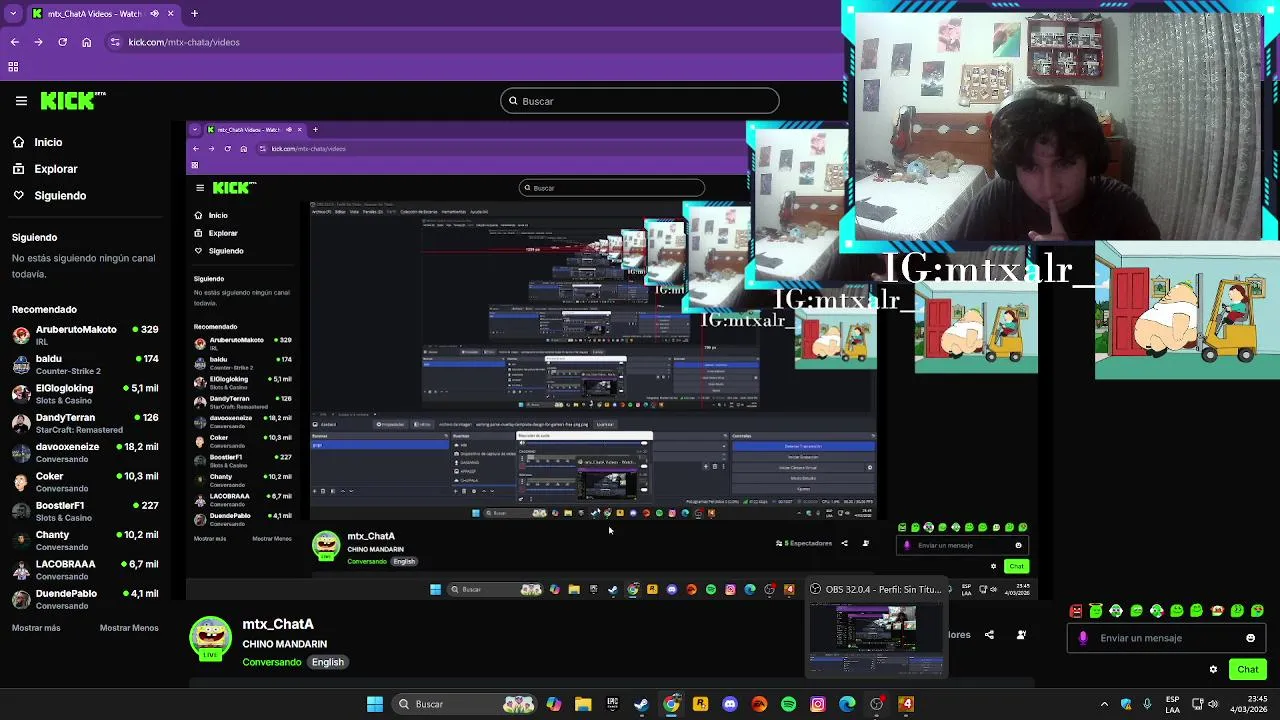Select the Conversando category link

271,662
